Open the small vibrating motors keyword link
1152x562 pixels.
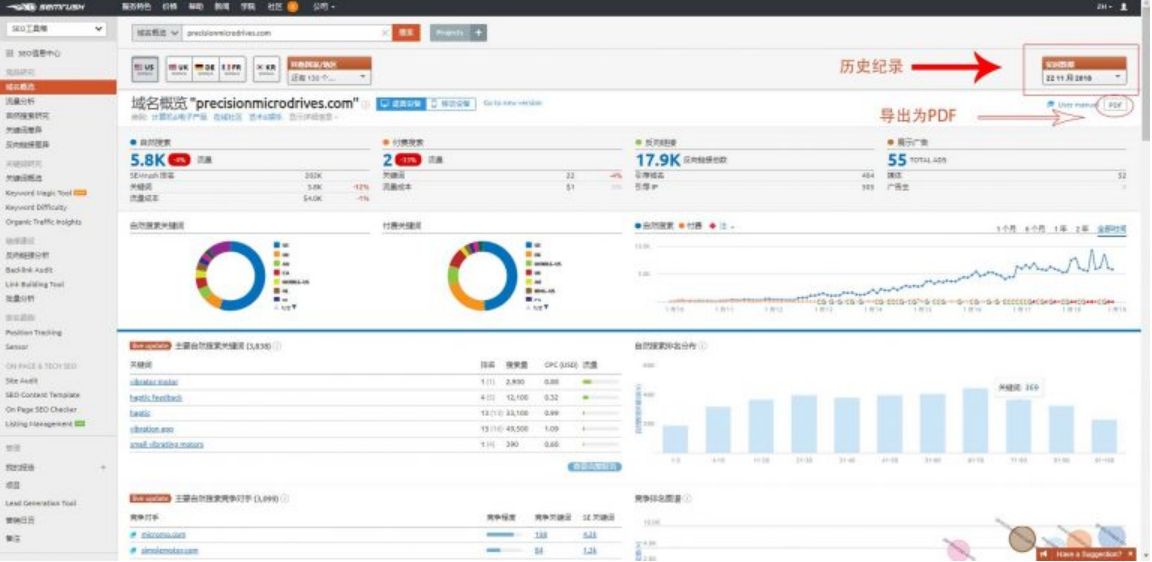click(166, 444)
